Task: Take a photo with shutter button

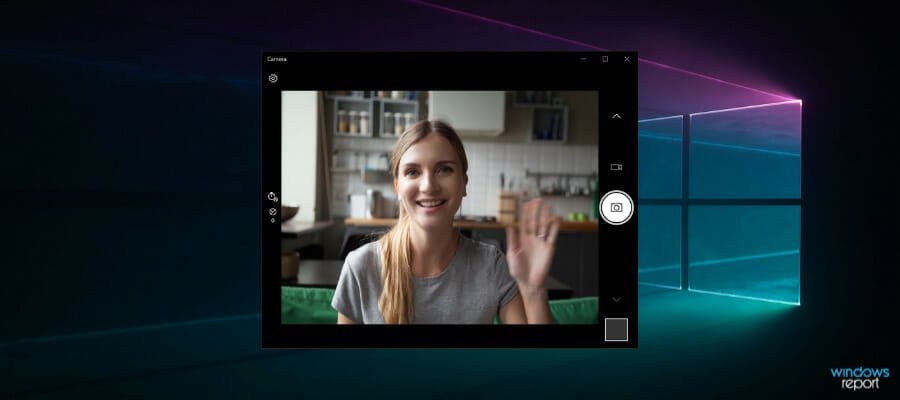Action: click(x=616, y=208)
